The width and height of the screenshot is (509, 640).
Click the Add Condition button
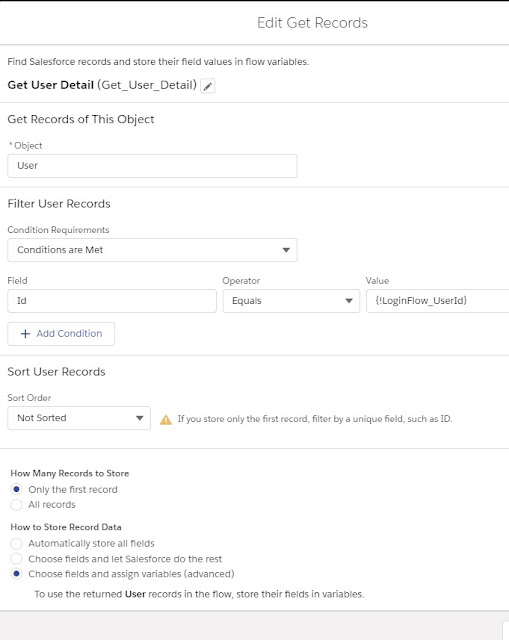[61, 333]
